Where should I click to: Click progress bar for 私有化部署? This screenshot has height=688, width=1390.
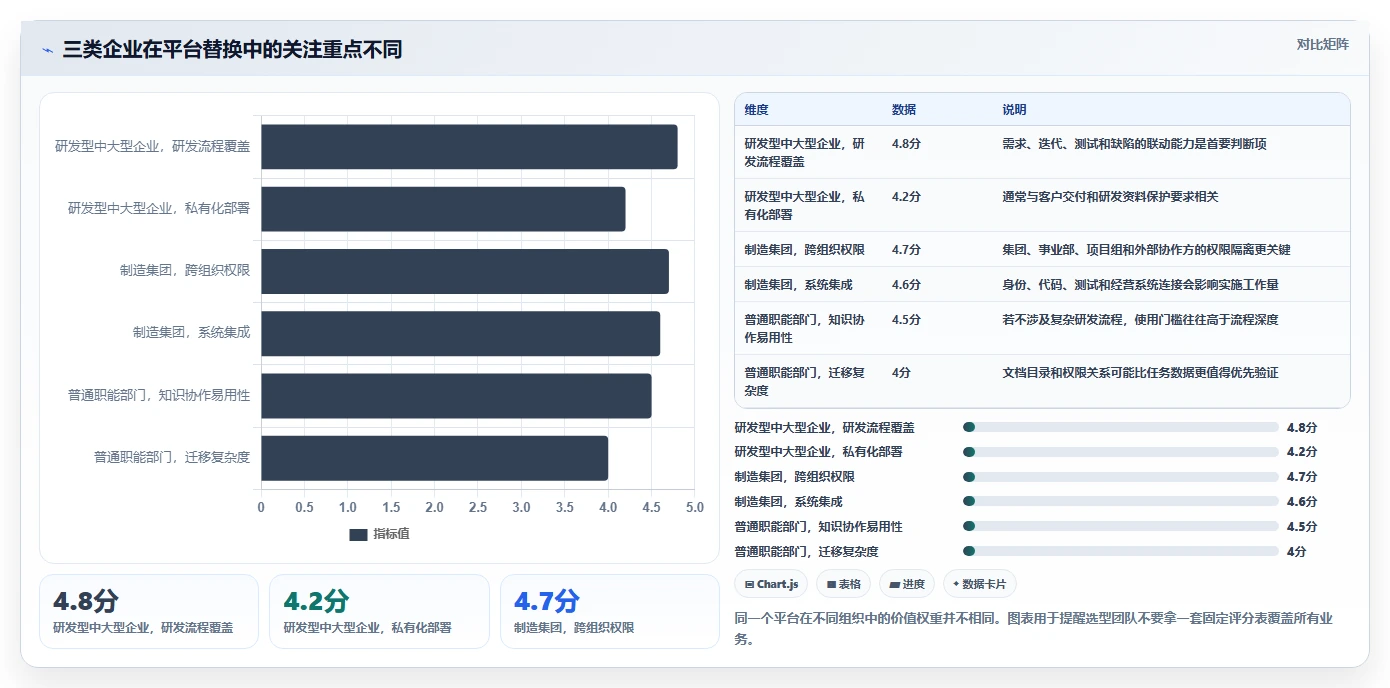click(x=1121, y=452)
